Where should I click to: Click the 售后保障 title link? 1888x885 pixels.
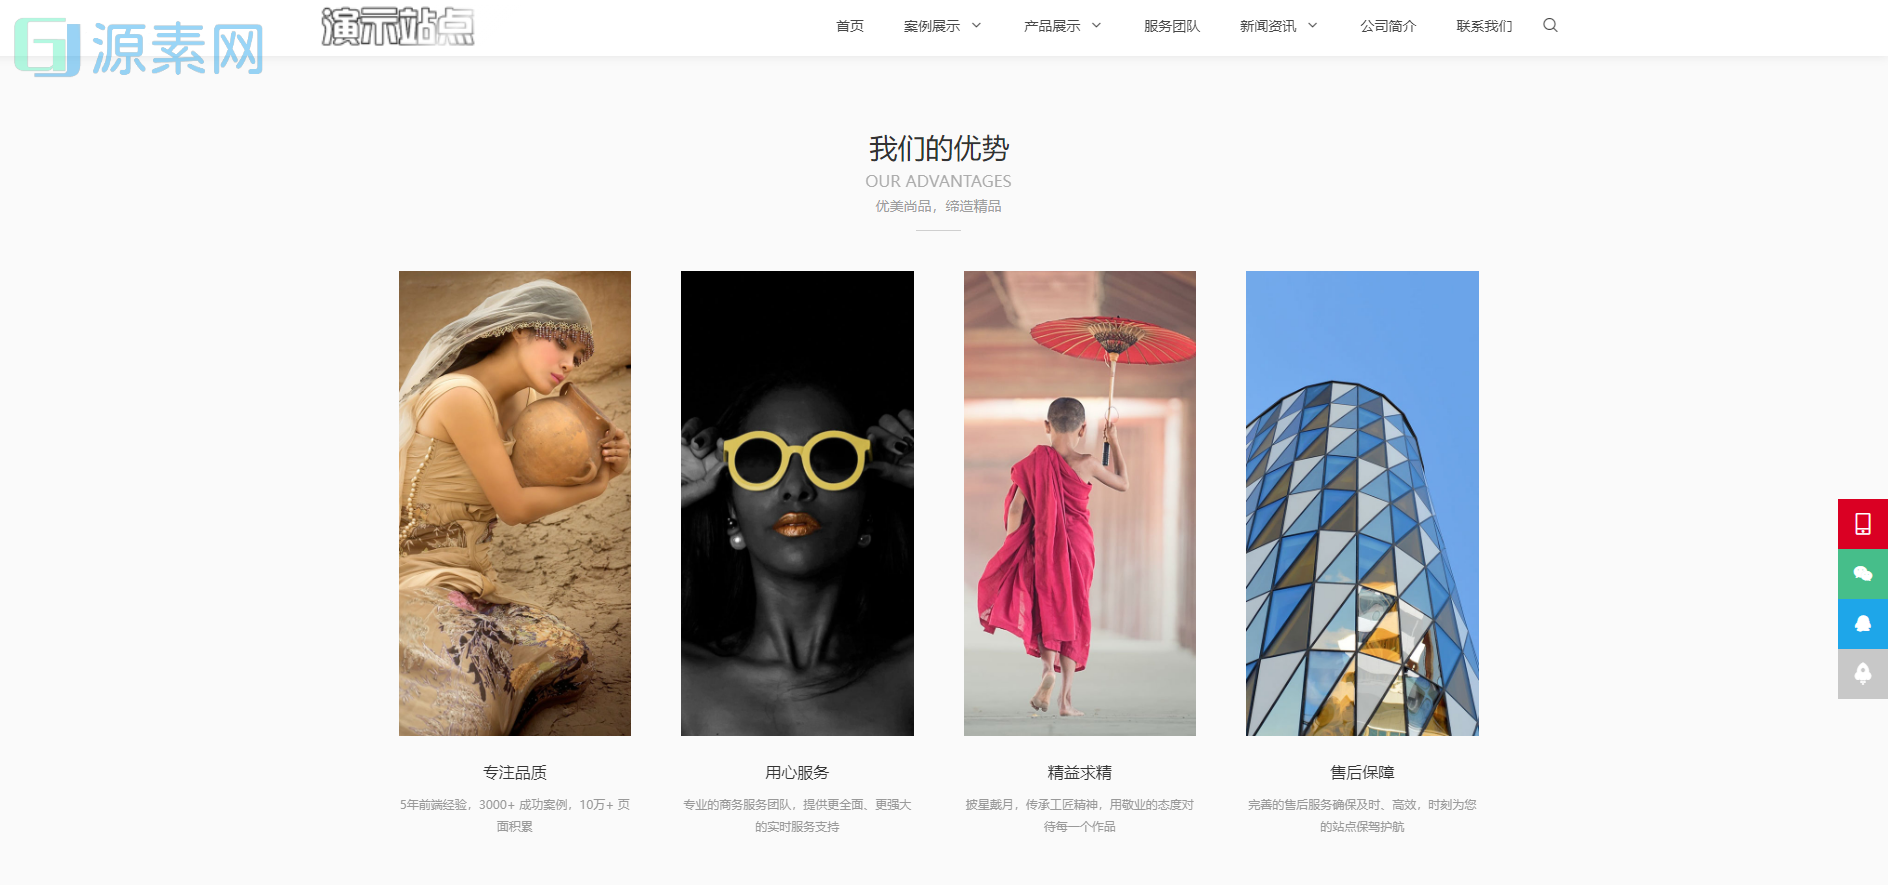tap(1362, 772)
